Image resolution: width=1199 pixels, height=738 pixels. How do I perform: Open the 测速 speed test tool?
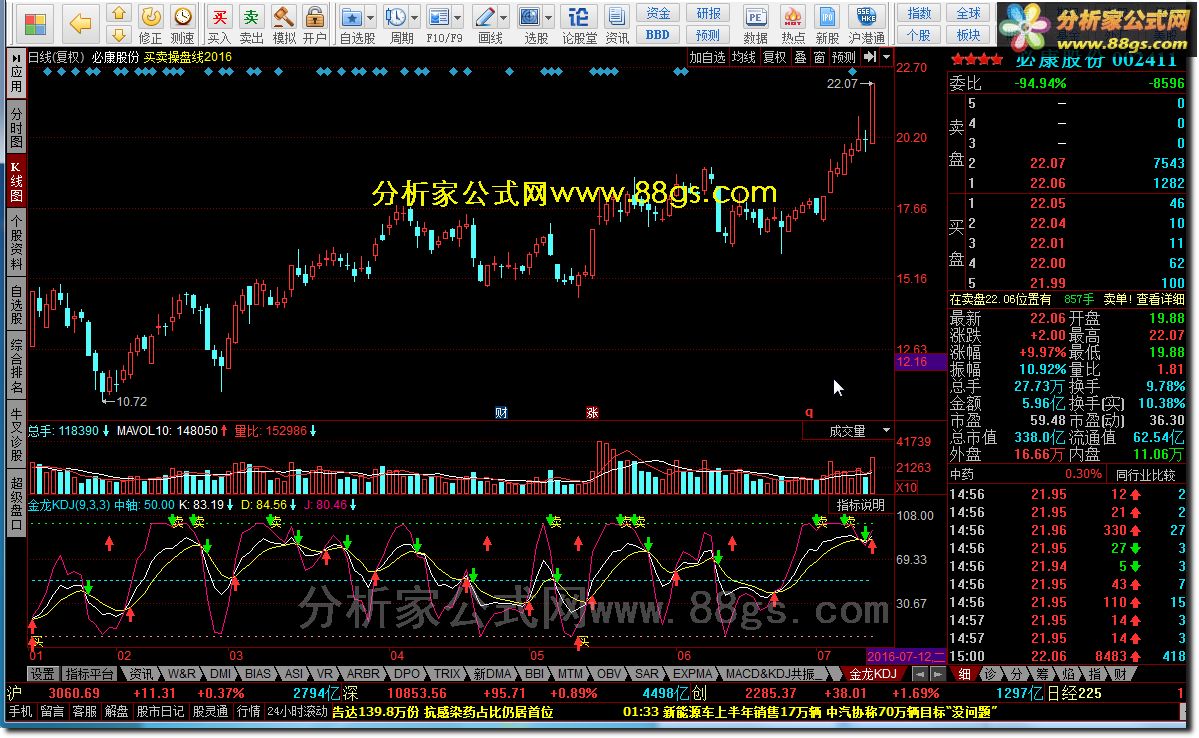[x=183, y=24]
